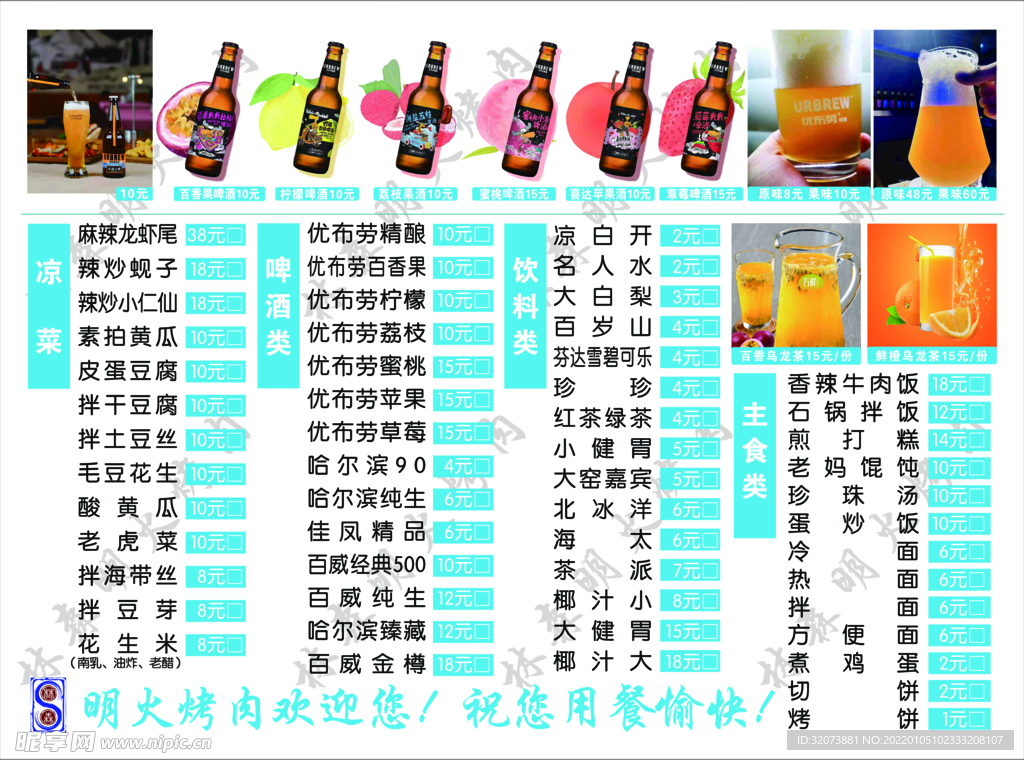Mark the 椰汁大 18元 checkbox
The width and height of the screenshot is (1024, 760).
709,661
